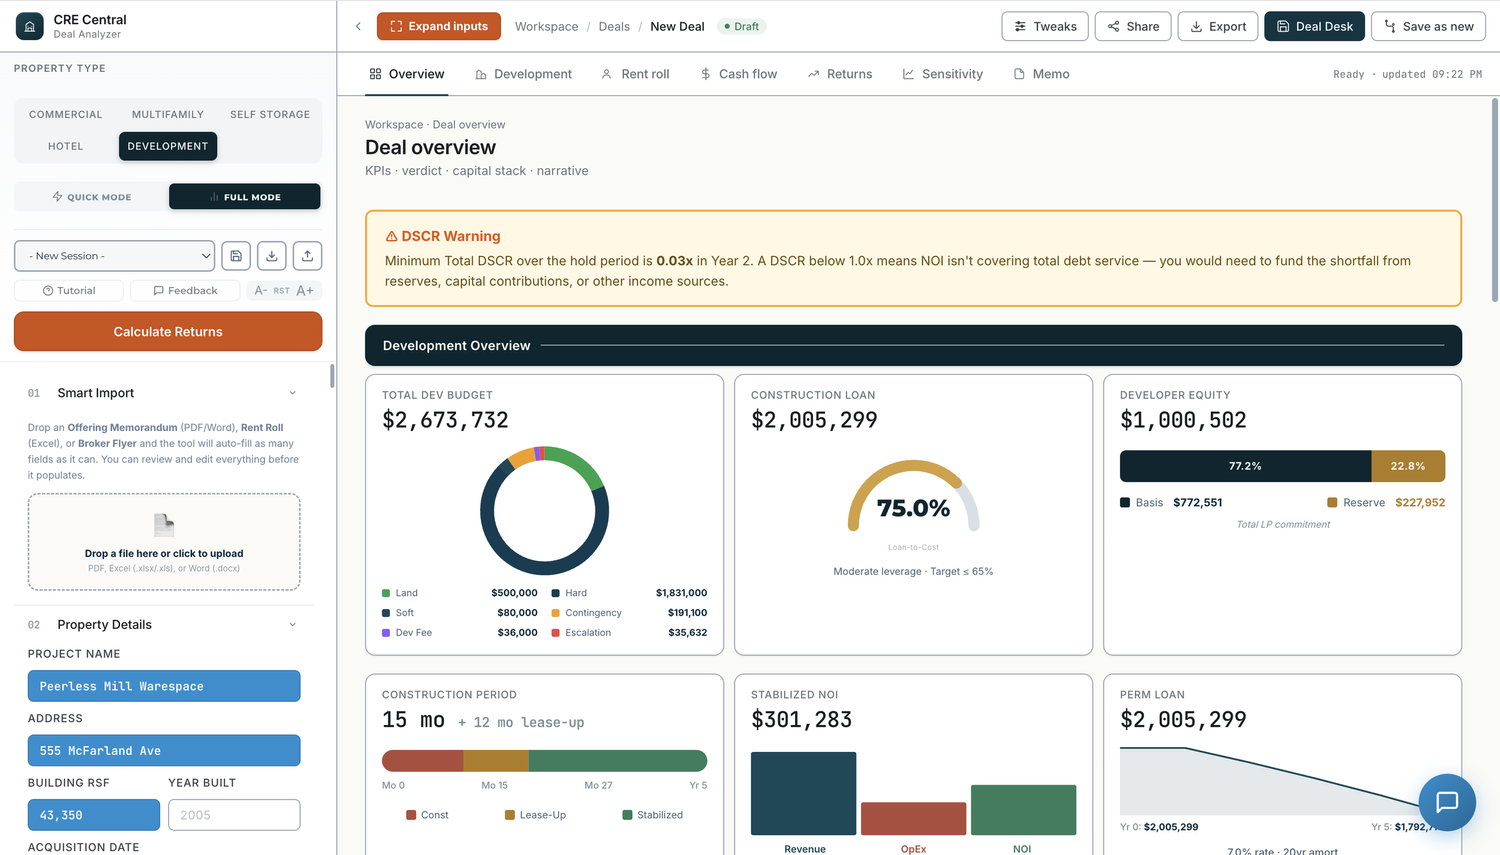Decrease font size with A- control
This screenshot has width=1500, height=855.
(x=261, y=290)
